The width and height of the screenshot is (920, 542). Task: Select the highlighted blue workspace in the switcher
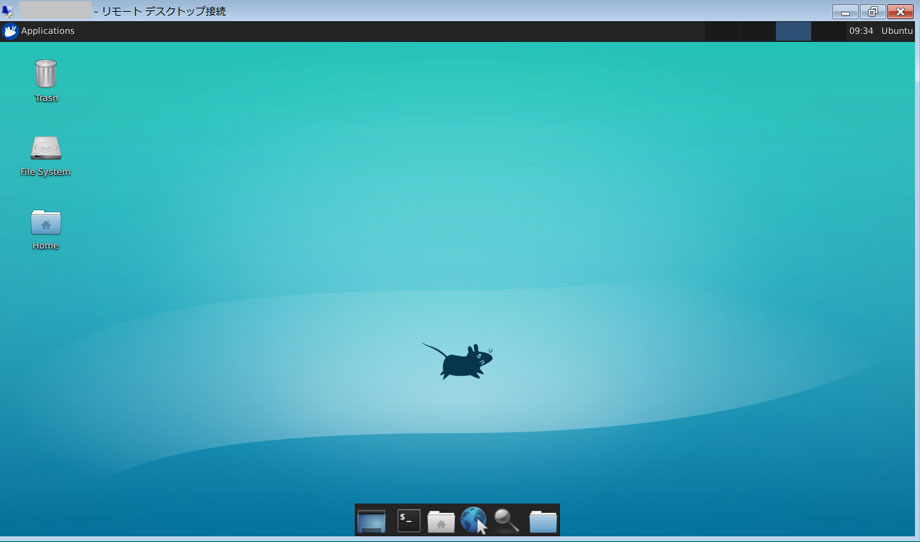[793, 31]
